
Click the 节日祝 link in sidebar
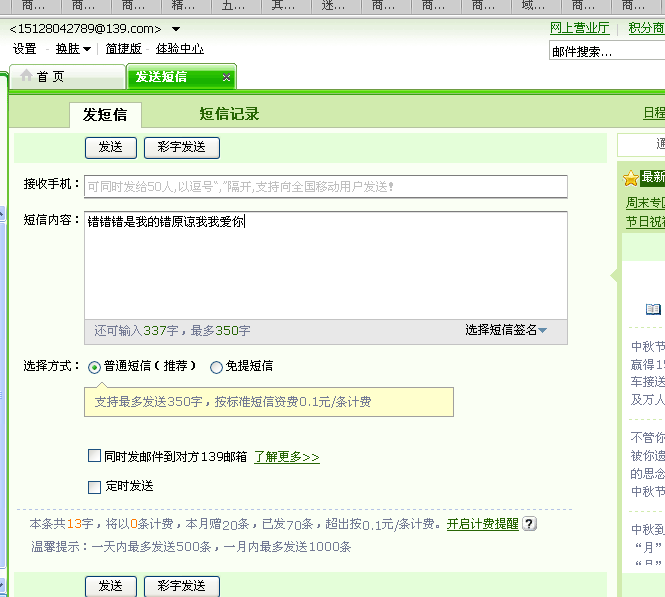point(645,221)
